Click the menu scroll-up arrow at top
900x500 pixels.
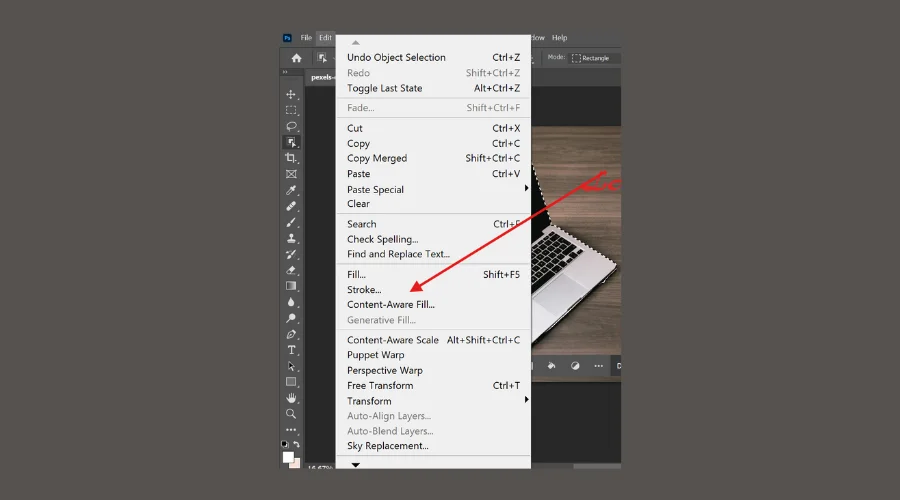coord(356,42)
